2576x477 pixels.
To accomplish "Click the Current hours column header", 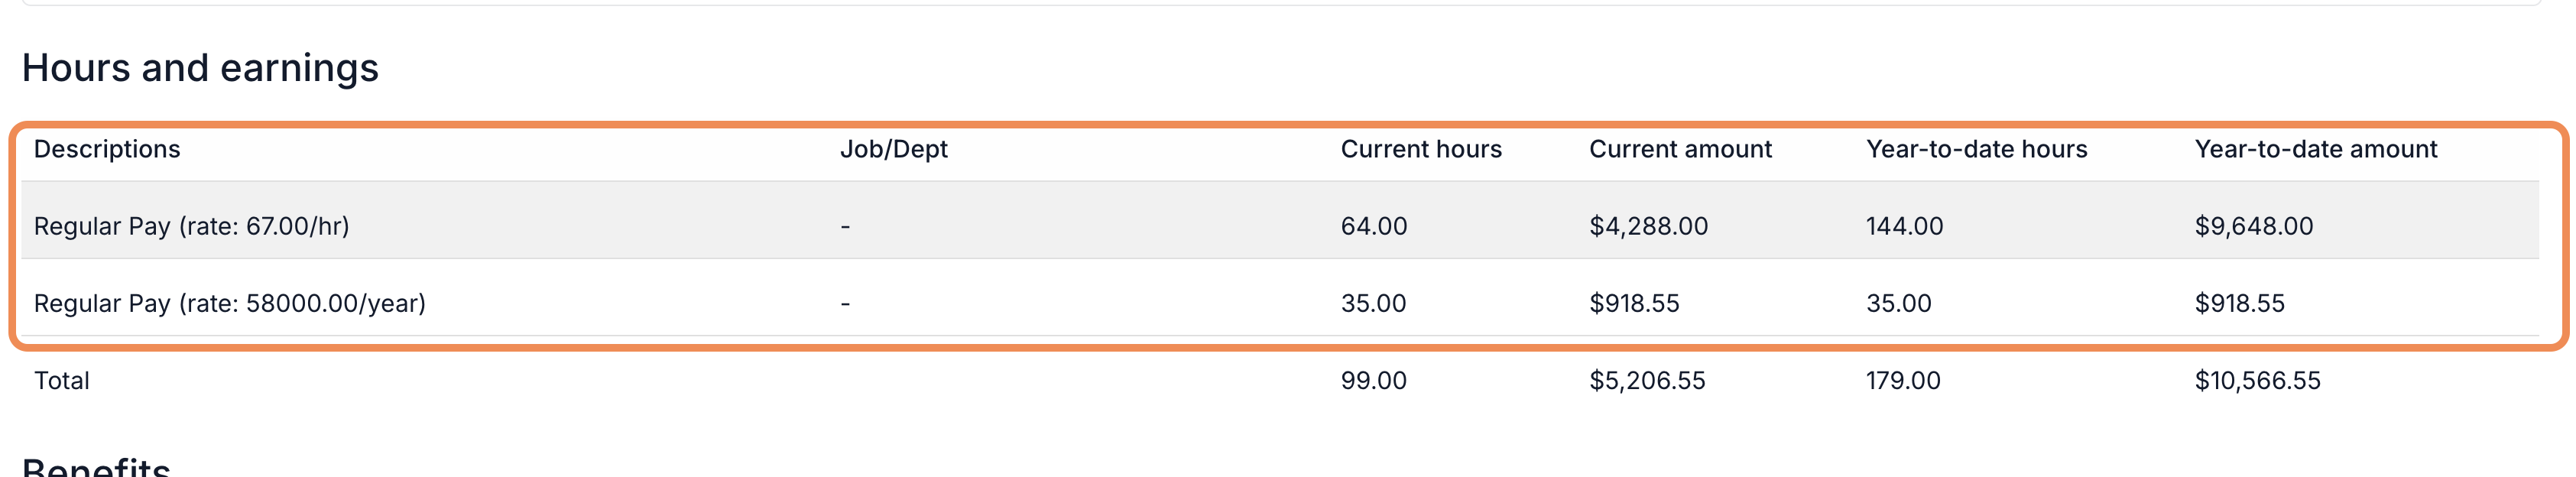I will (x=1421, y=149).
